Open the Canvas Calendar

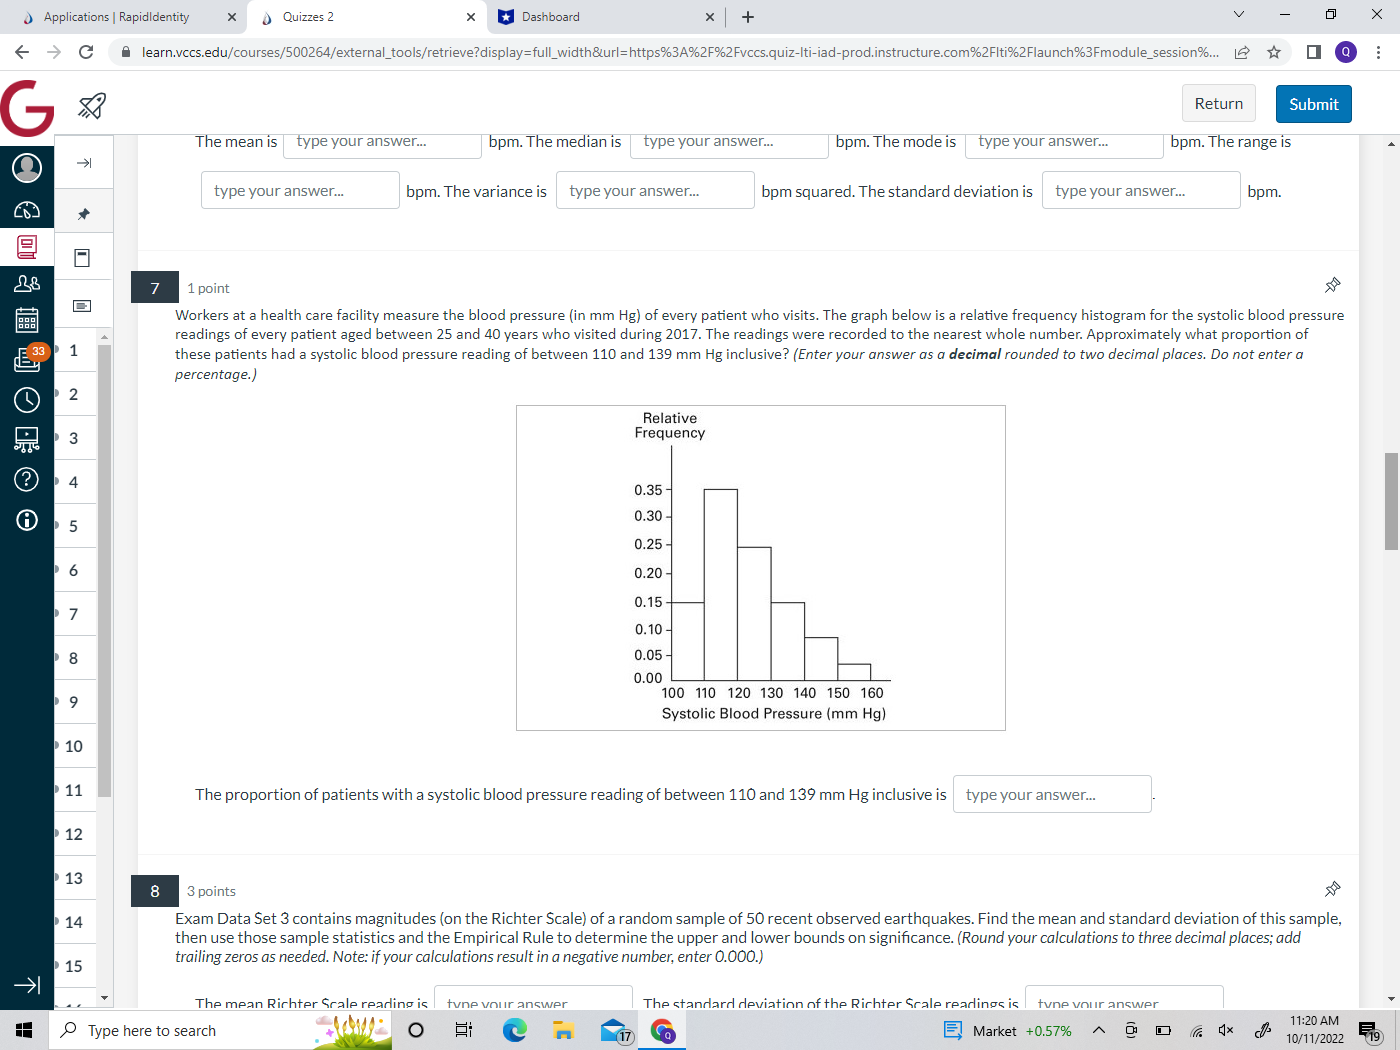coord(25,319)
